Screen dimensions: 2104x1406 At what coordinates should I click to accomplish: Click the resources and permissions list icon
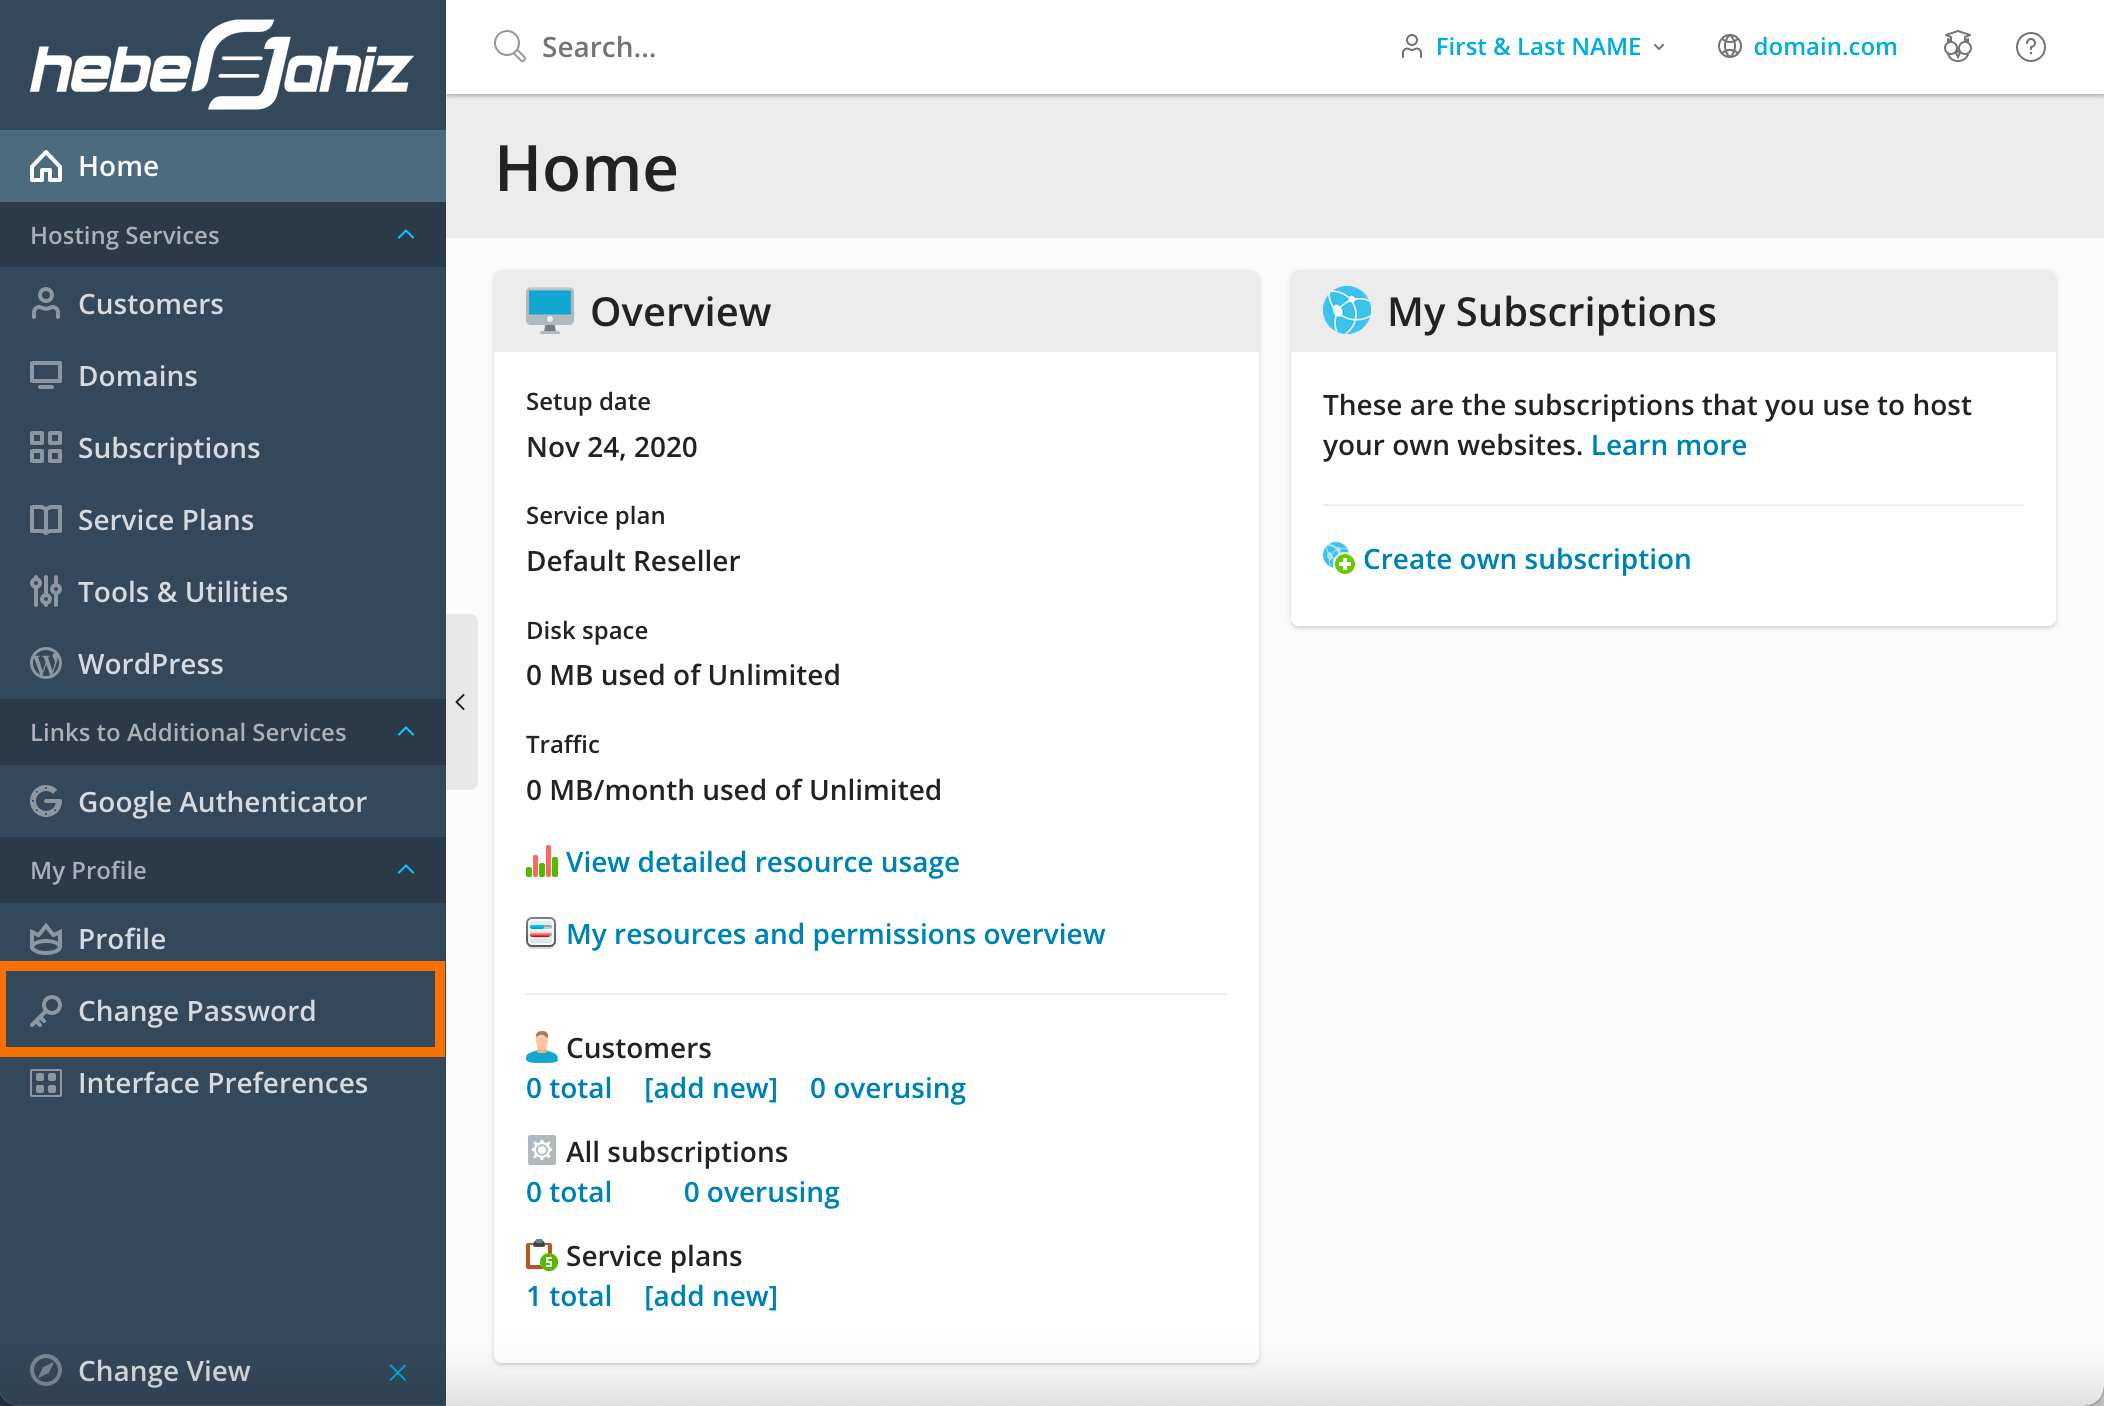pyautogui.click(x=541, y=933)
